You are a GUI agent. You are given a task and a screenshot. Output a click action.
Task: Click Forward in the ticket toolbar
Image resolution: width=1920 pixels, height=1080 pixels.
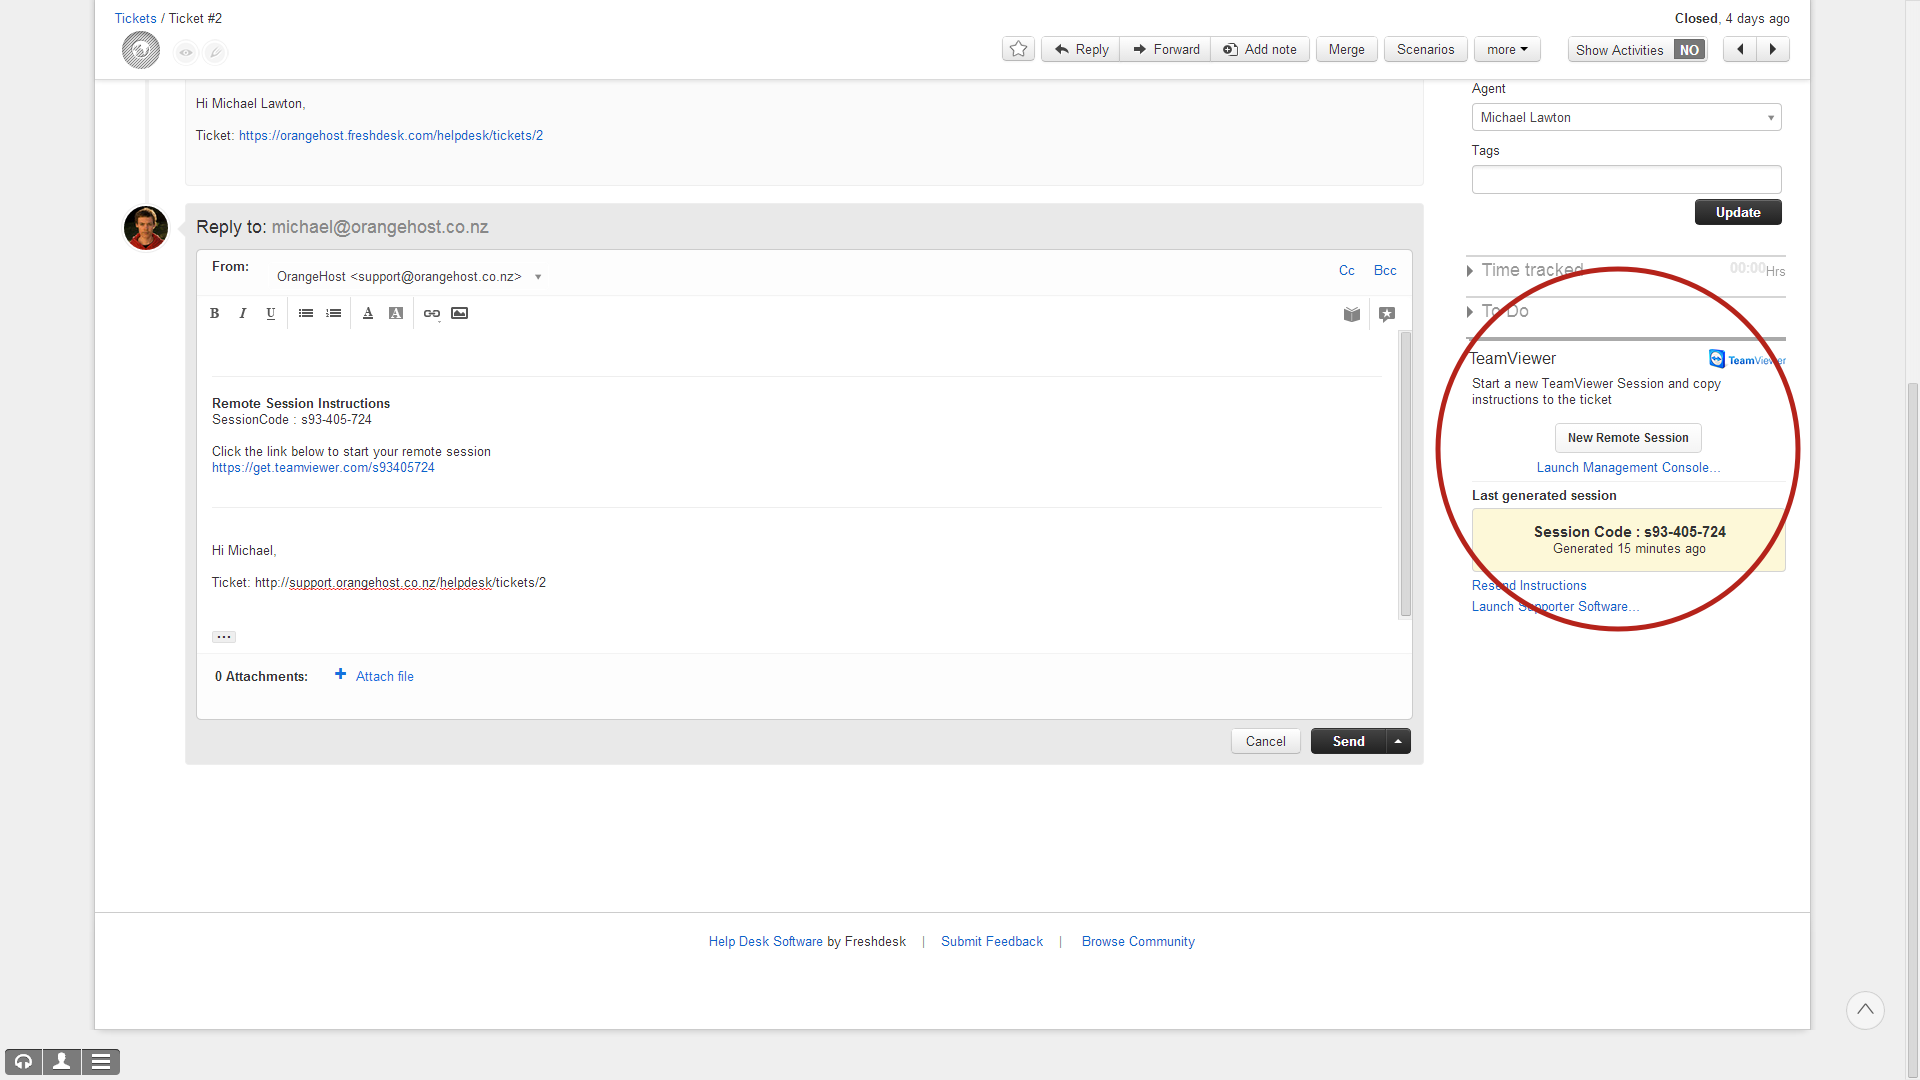click(x=1166, y=49)
